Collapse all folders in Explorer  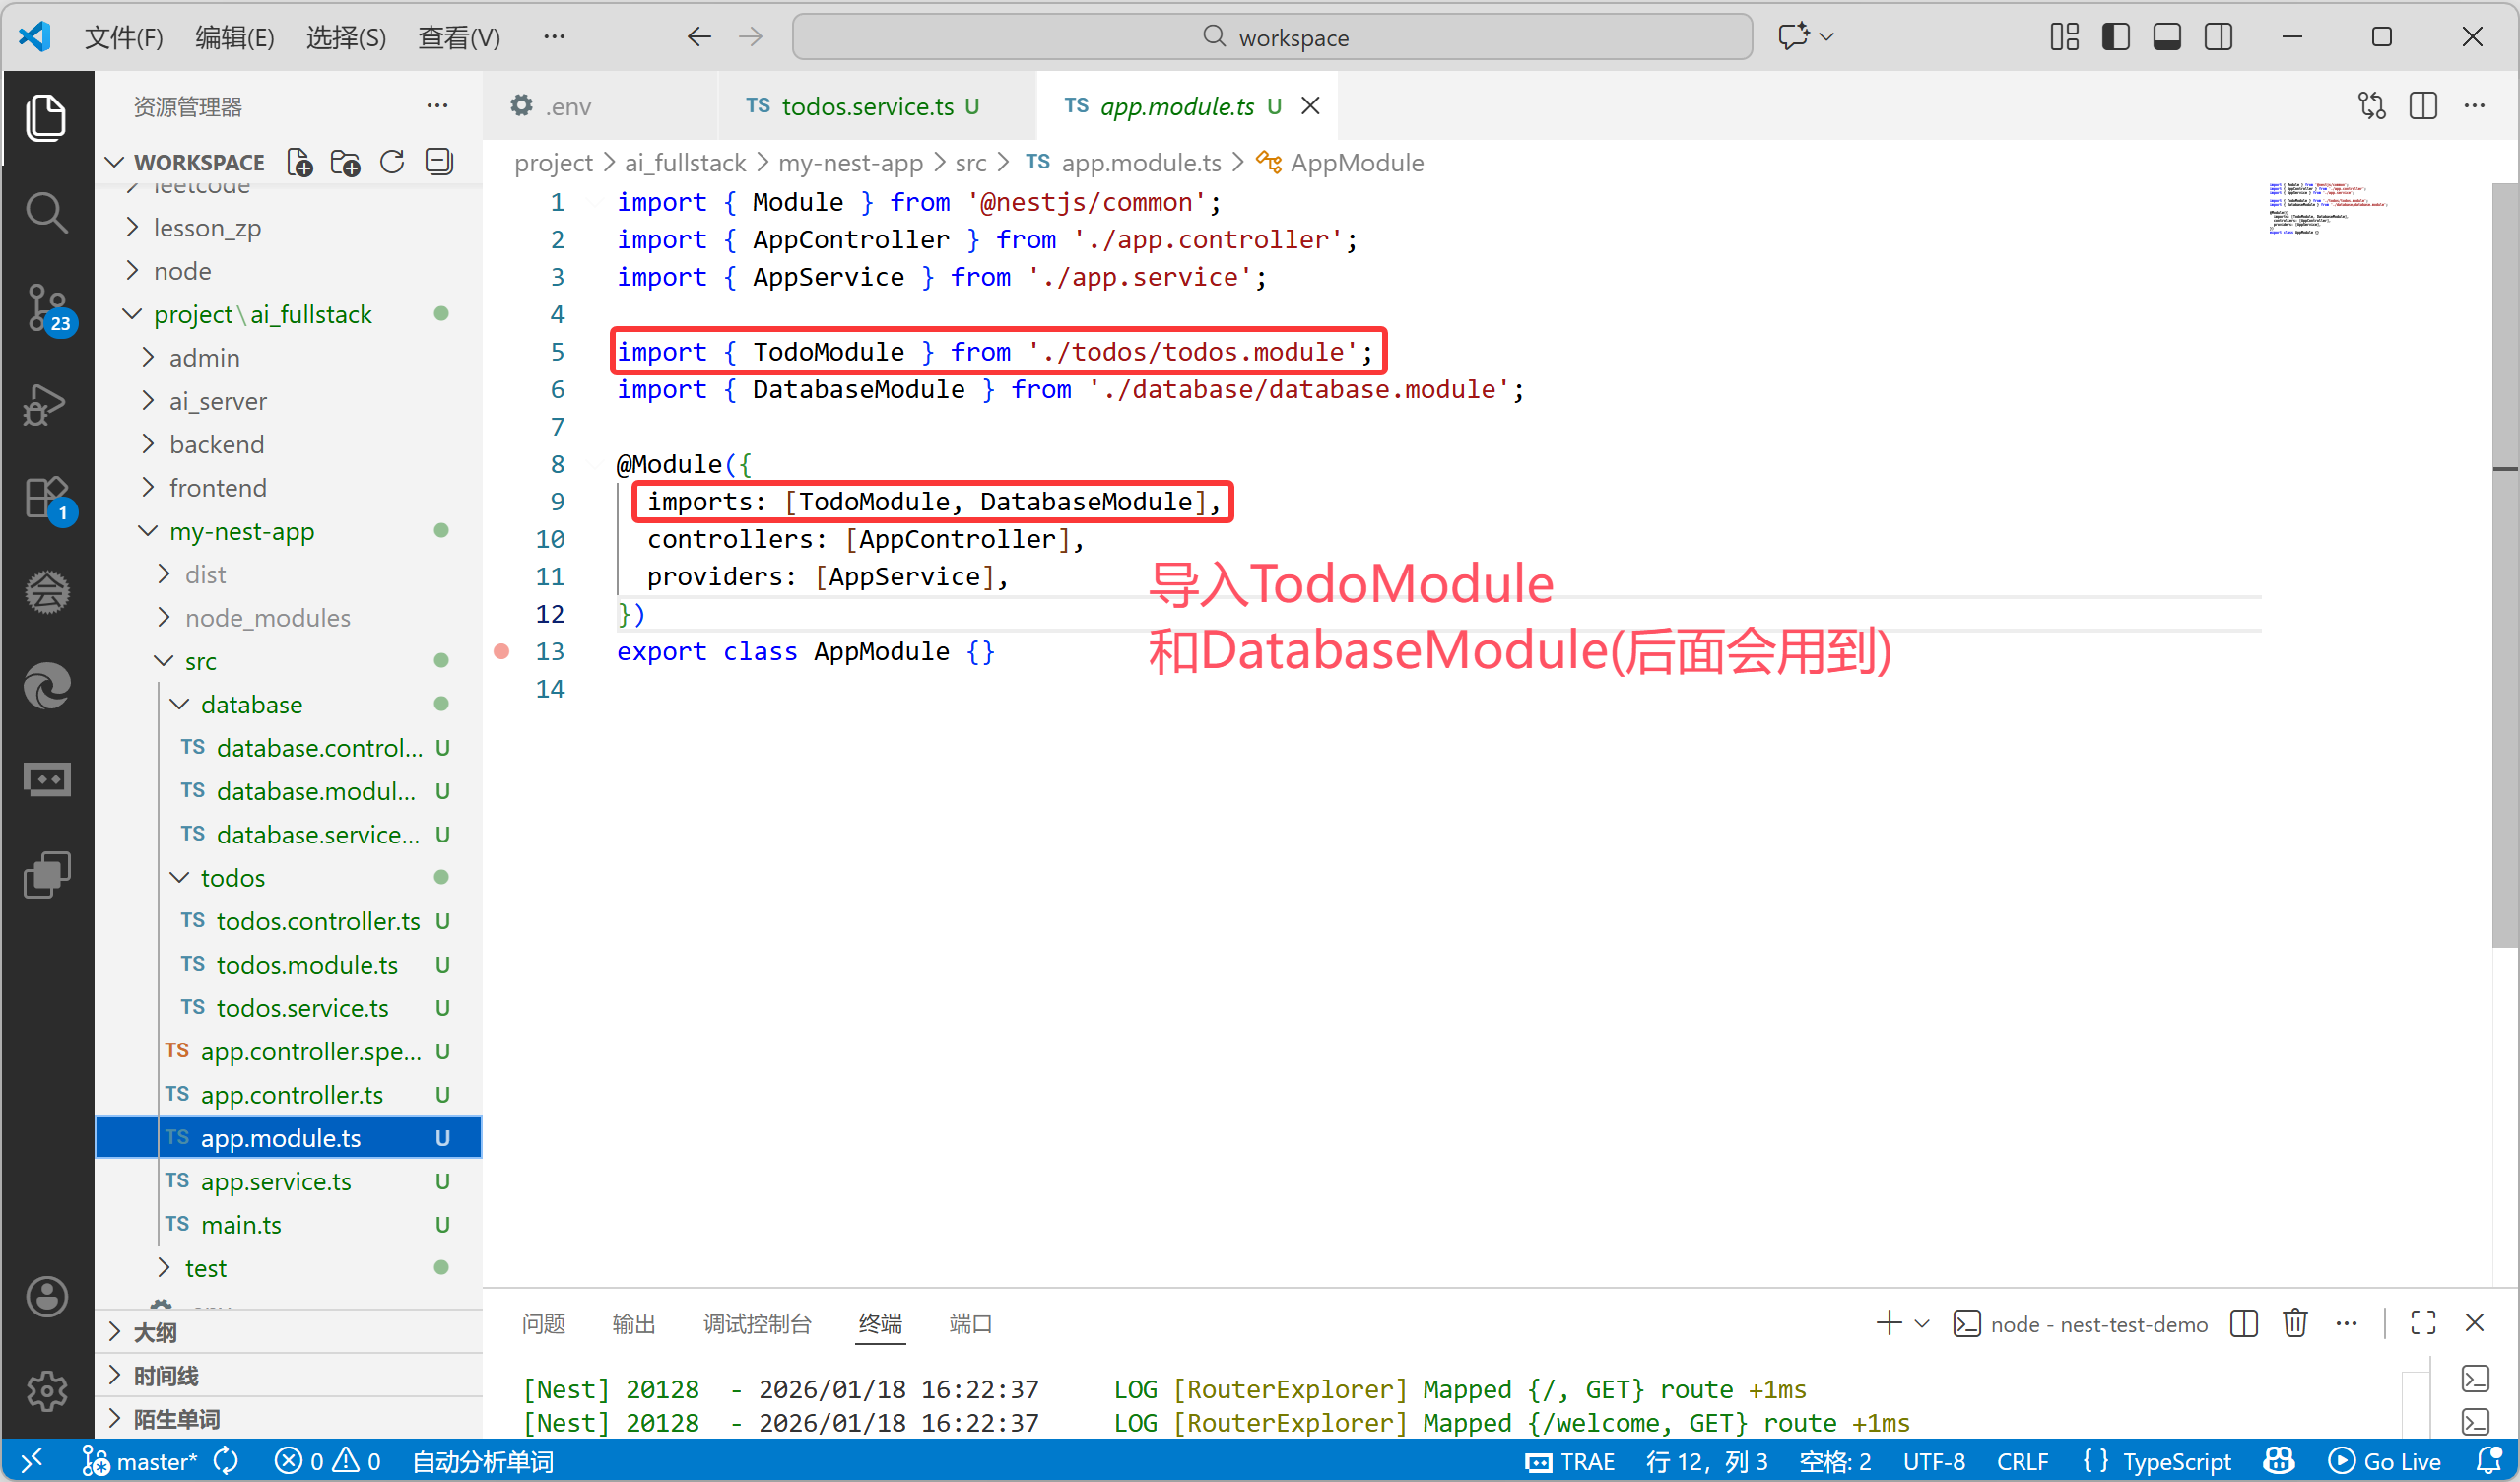pyautogui.click(x=439, y=162)
